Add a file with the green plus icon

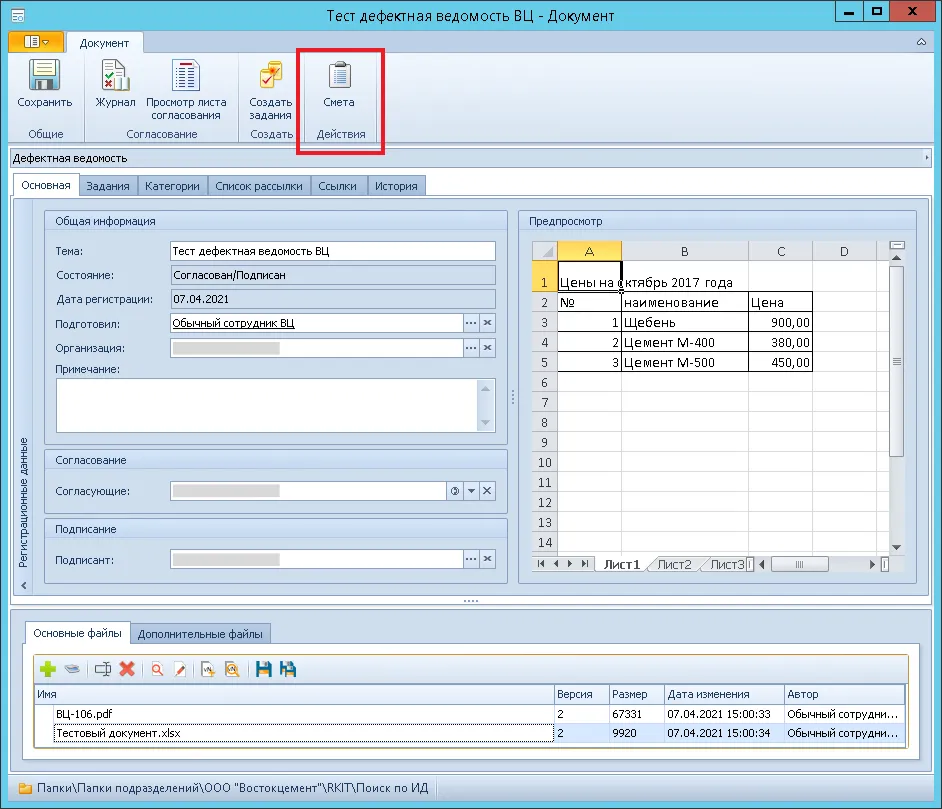click(x=47, y=669)
